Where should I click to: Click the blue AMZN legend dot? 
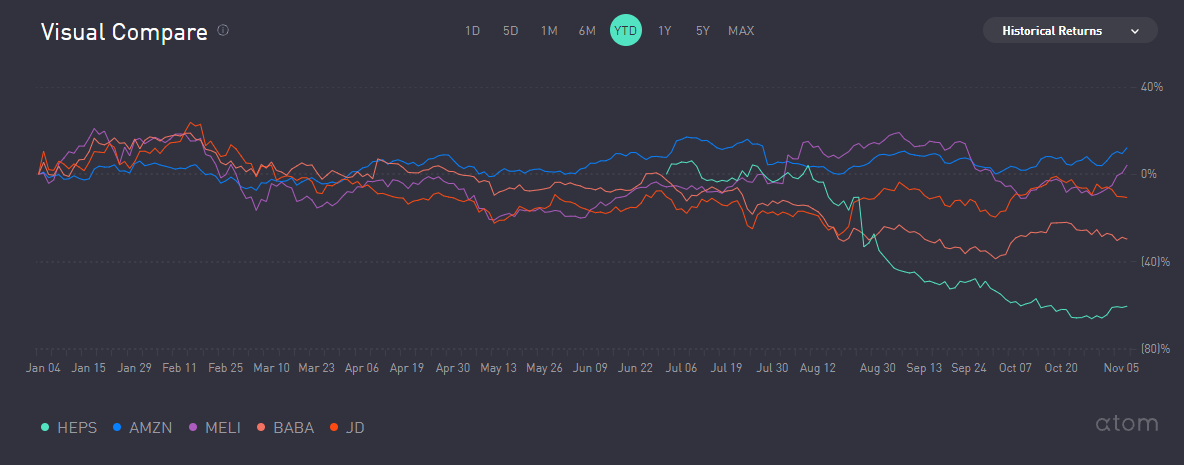point(117,428)
